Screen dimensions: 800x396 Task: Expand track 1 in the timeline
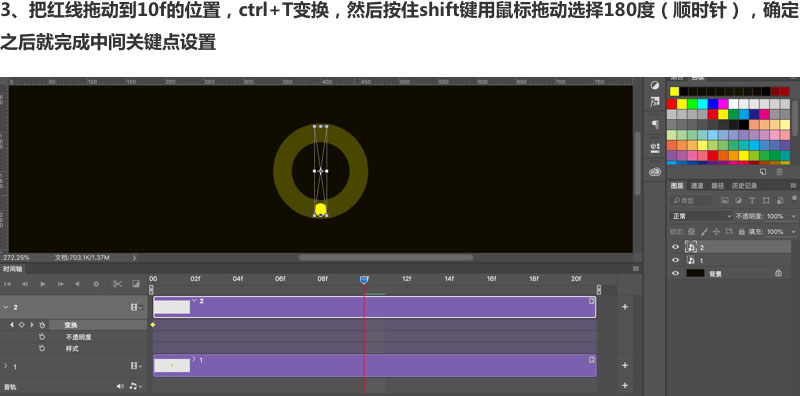click(x=6, y=366)
